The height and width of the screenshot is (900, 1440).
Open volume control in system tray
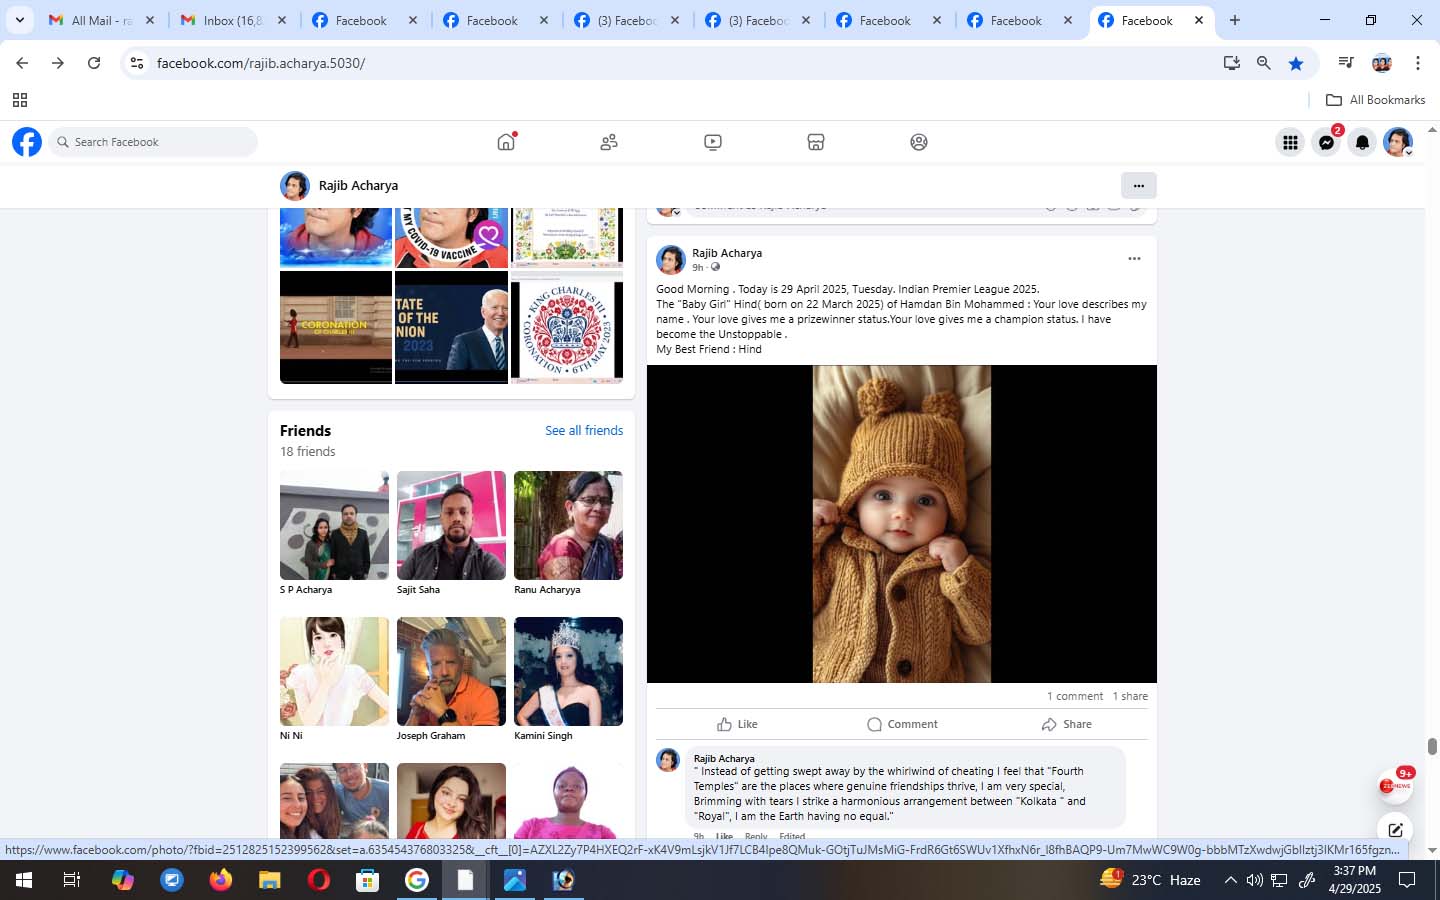click(x=1254, y=880)
